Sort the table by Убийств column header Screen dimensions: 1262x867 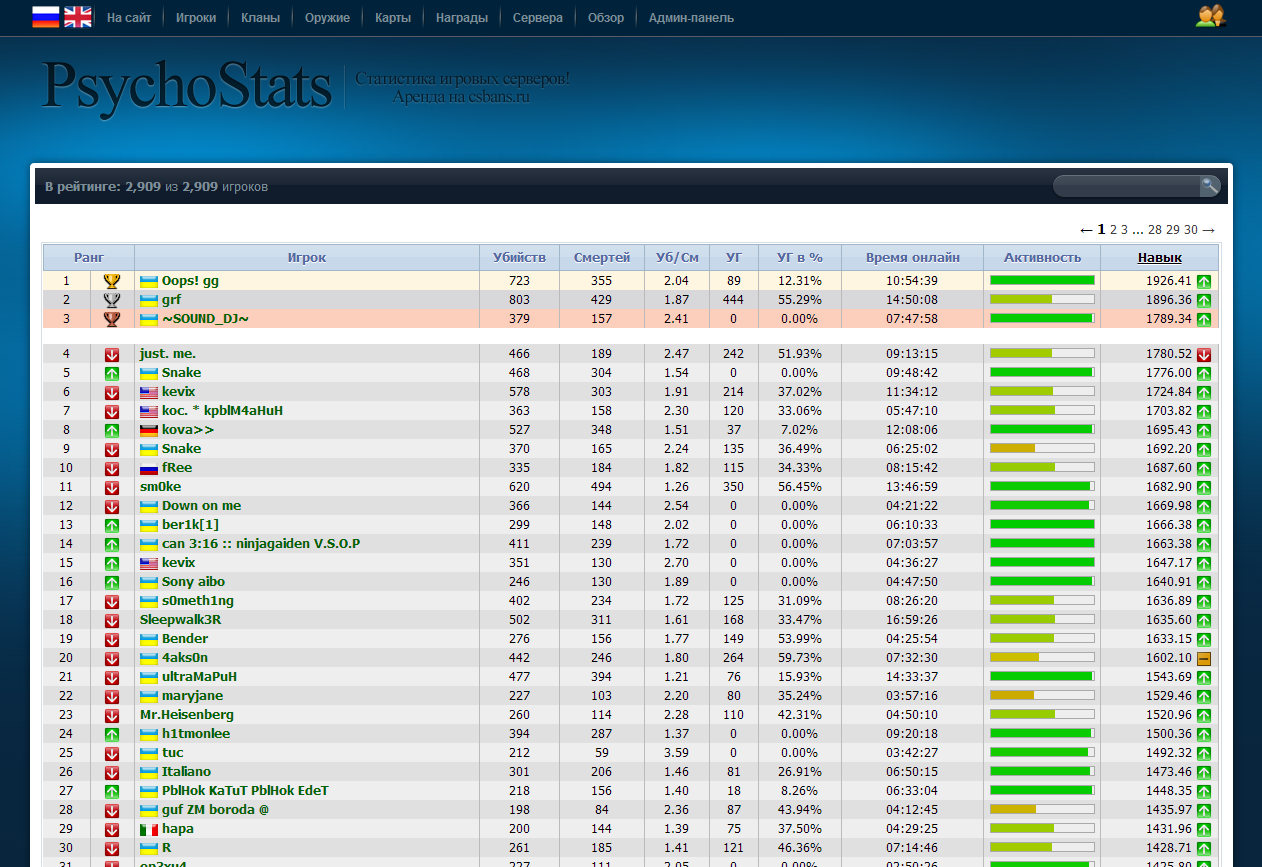[x=519, y=257]
